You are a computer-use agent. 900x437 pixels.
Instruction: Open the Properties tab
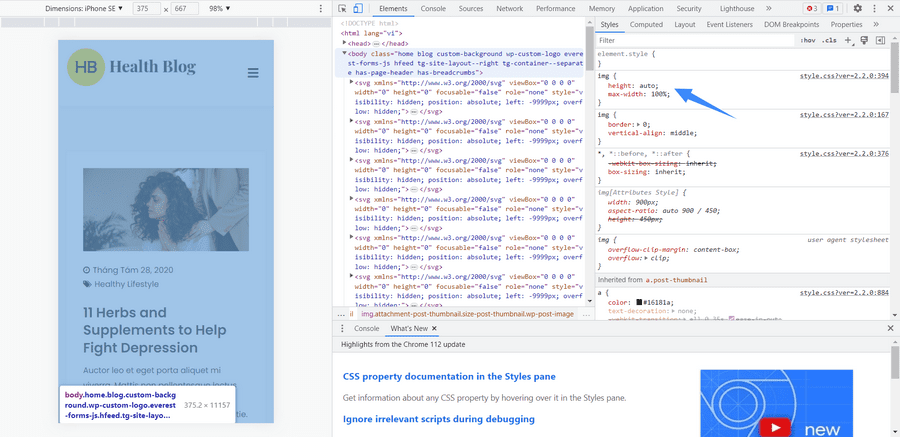[846, 25]
